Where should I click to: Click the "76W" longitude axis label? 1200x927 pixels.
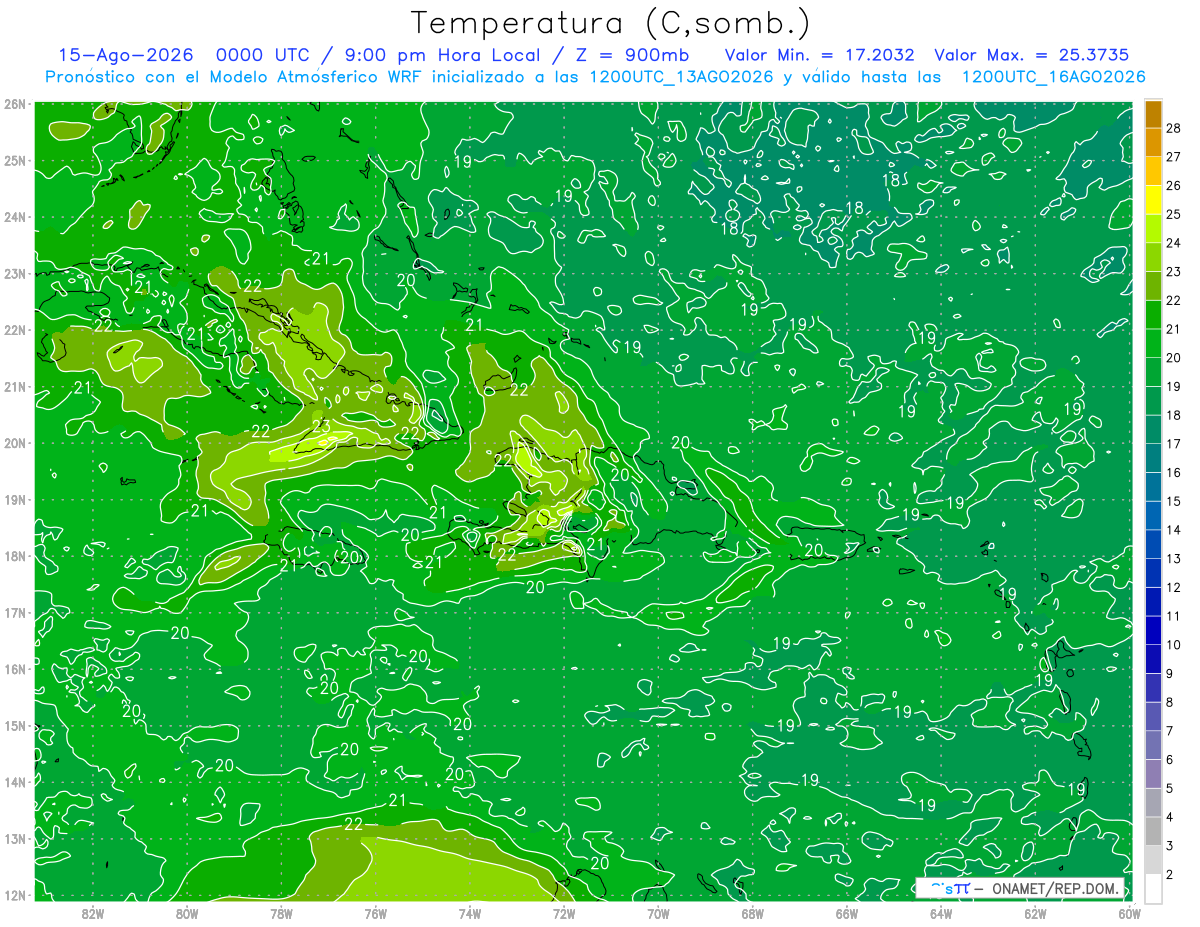click(x=376, y=913)
